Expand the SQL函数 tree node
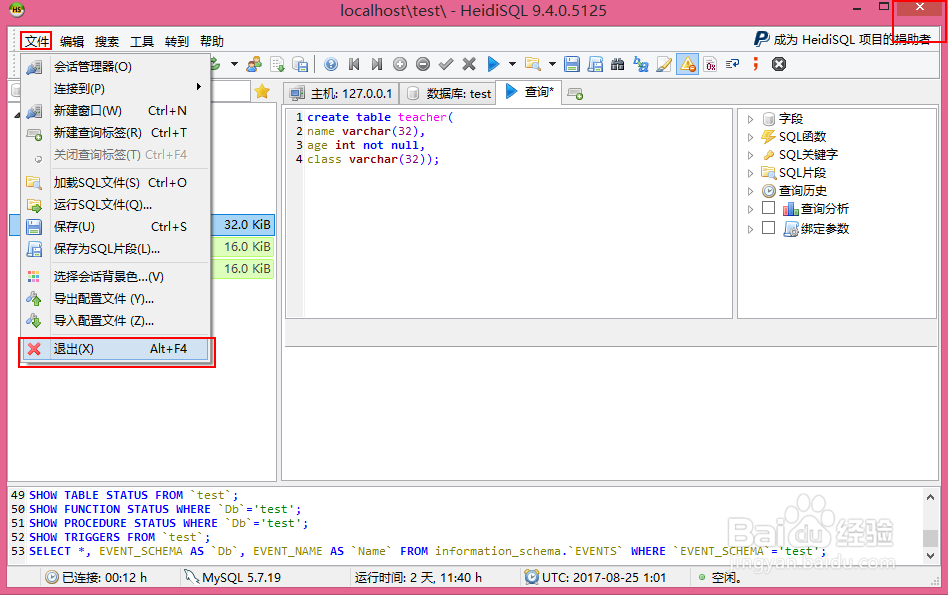The image size is (948, 595). point(750,137)
